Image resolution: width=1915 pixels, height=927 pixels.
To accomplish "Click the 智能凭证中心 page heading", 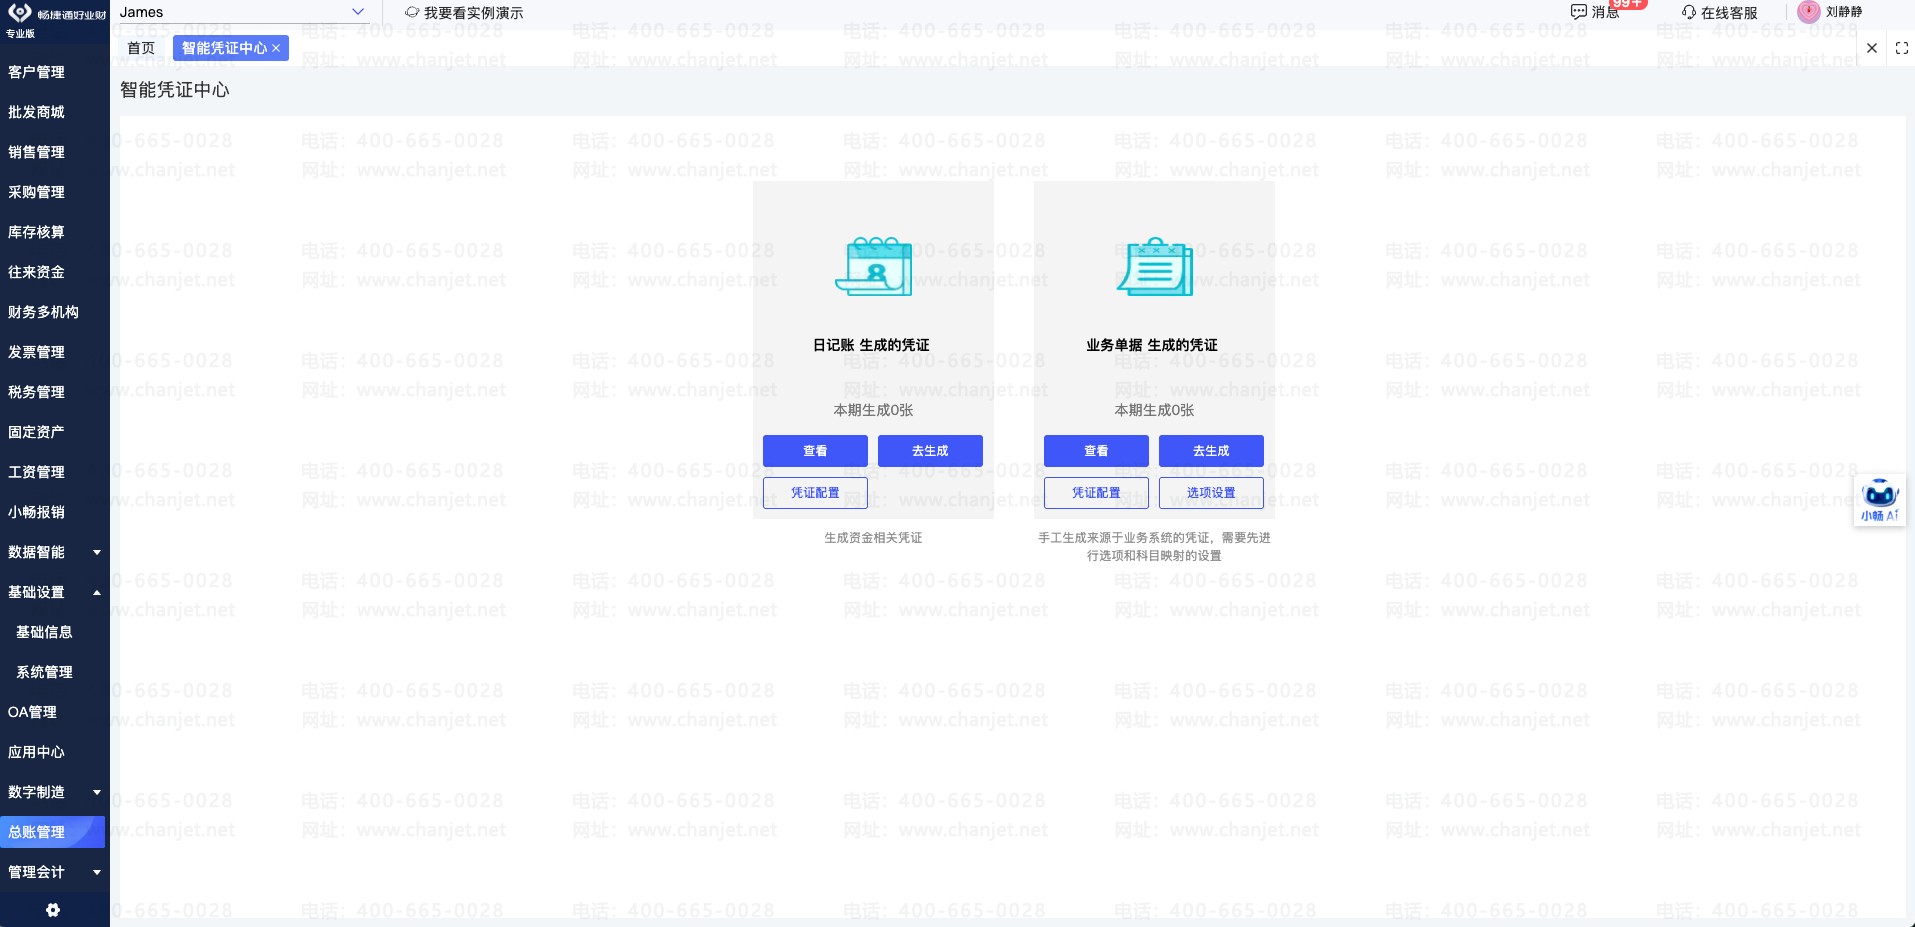I will coord(175,90).
